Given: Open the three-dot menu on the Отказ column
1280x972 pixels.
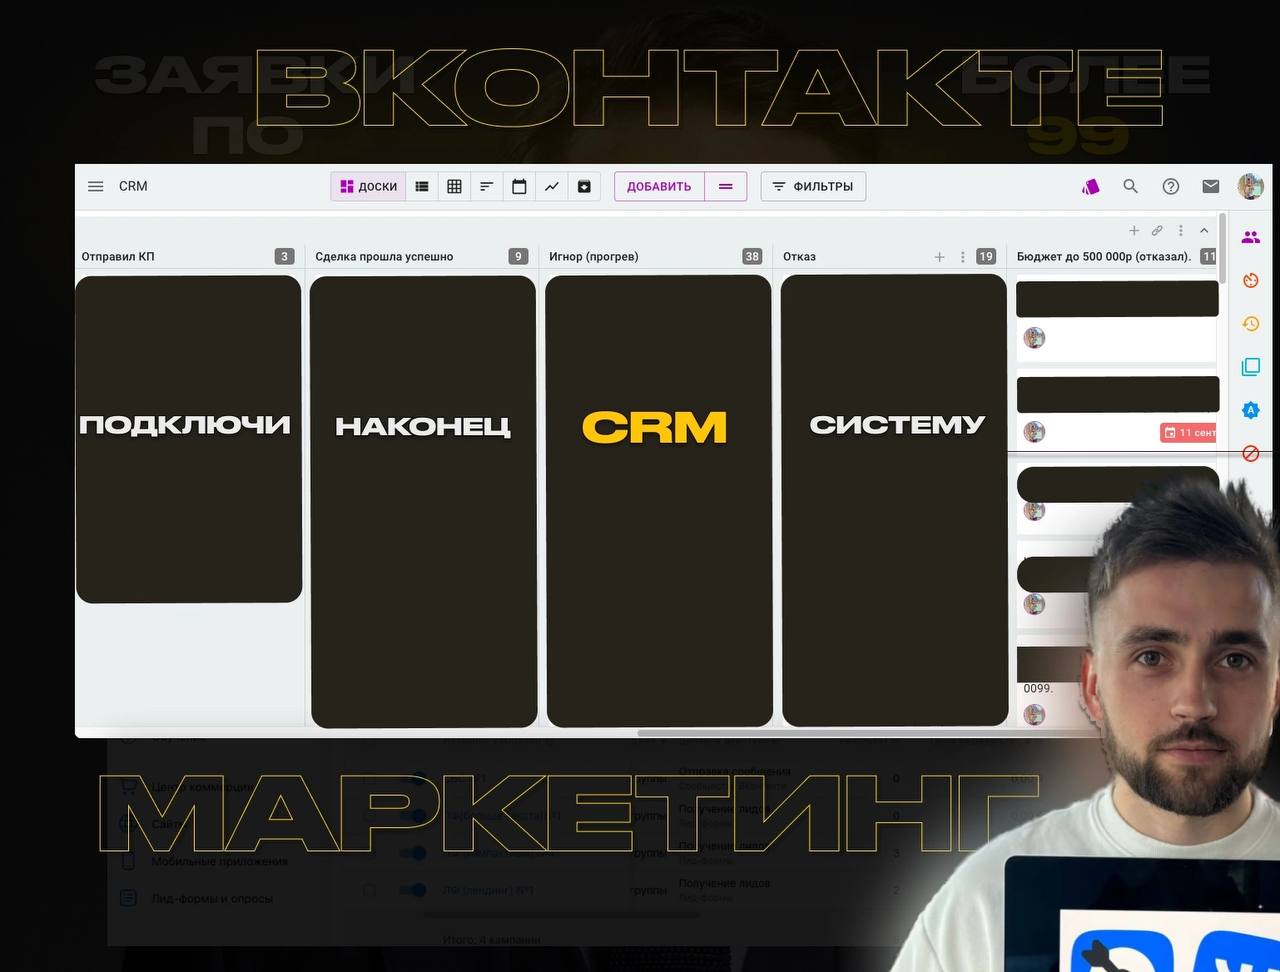Looking at the screenshot, I should point(962,256).
